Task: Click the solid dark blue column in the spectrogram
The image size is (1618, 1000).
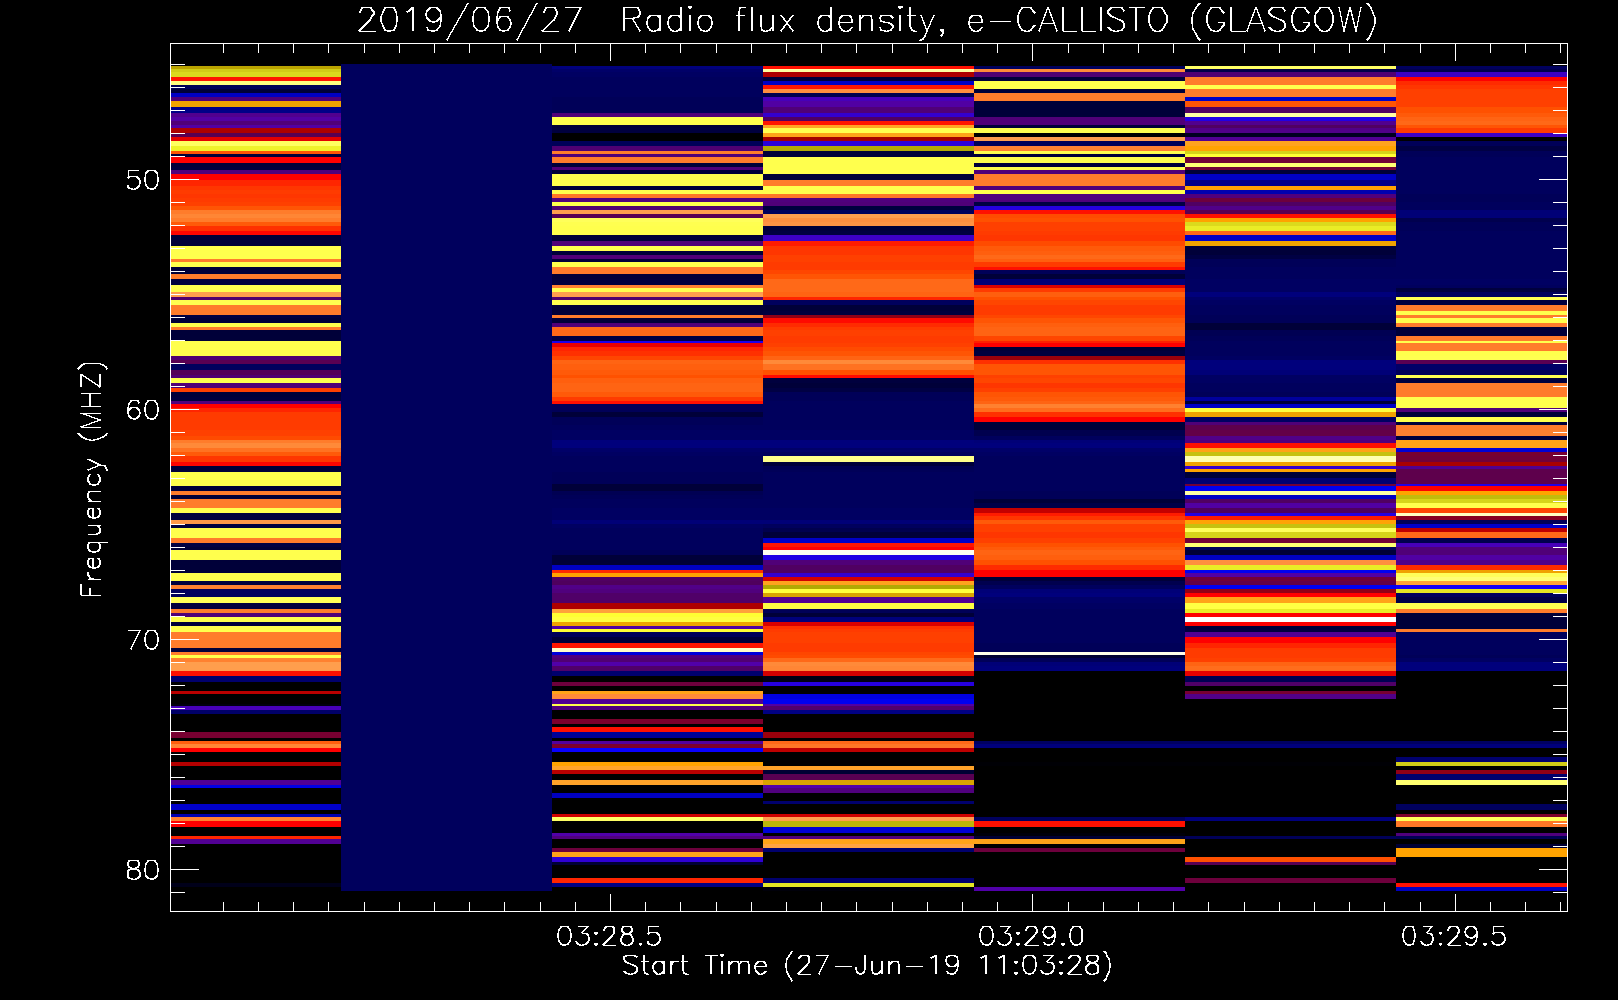Action: 447,478
